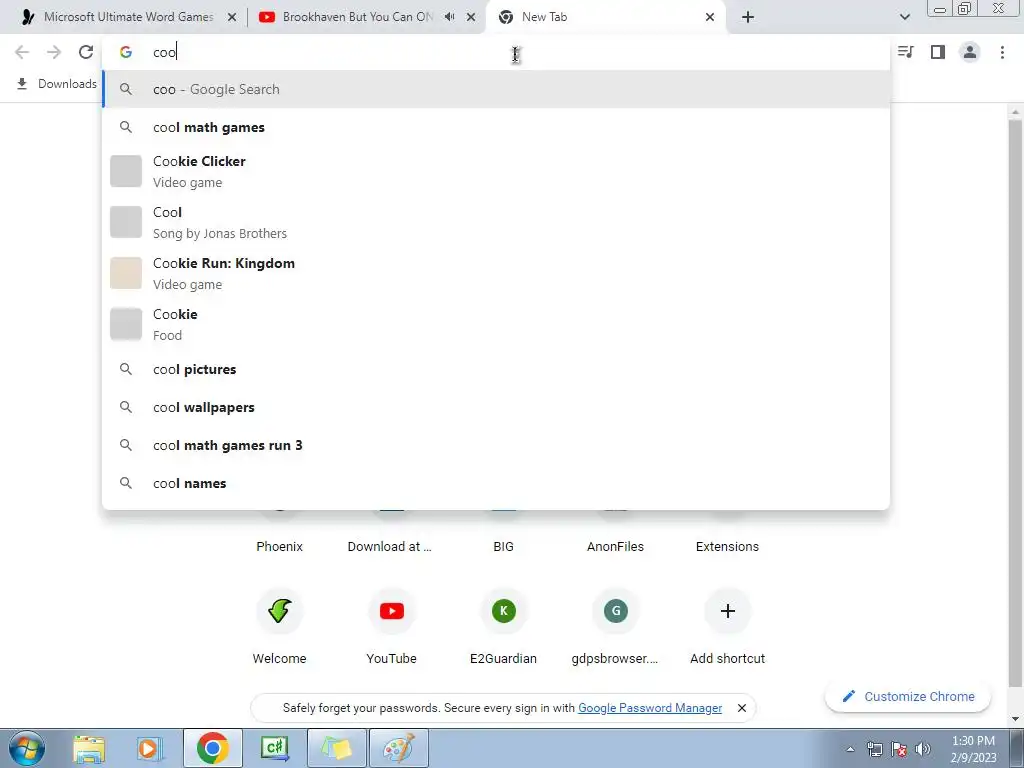This screenshot has width=1024, height=768.
Task: Reload the page with the refresh icon
Action: [x=86, y=52]
